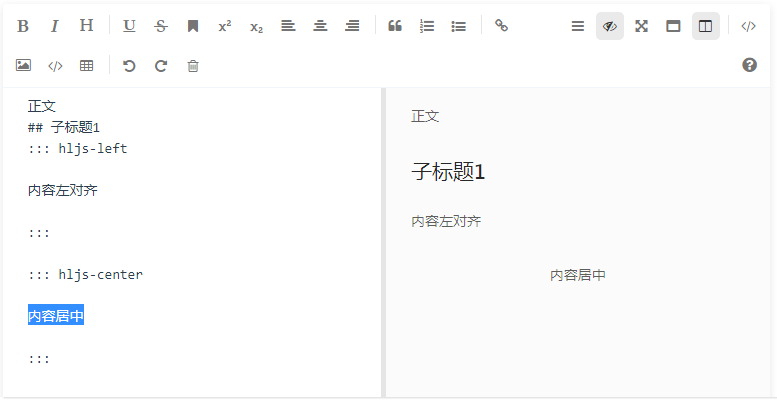Apply strikethrough to selected text
This screenshot has width=777, height=402.
coord(161,26)
